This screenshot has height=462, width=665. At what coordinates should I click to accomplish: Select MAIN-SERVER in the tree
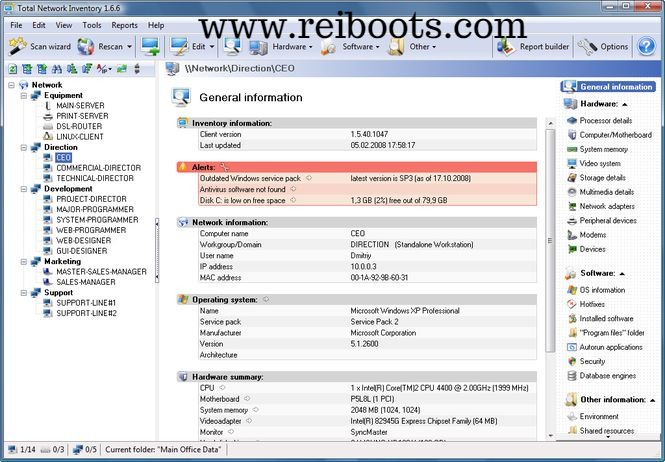click(x=80, y=106)
